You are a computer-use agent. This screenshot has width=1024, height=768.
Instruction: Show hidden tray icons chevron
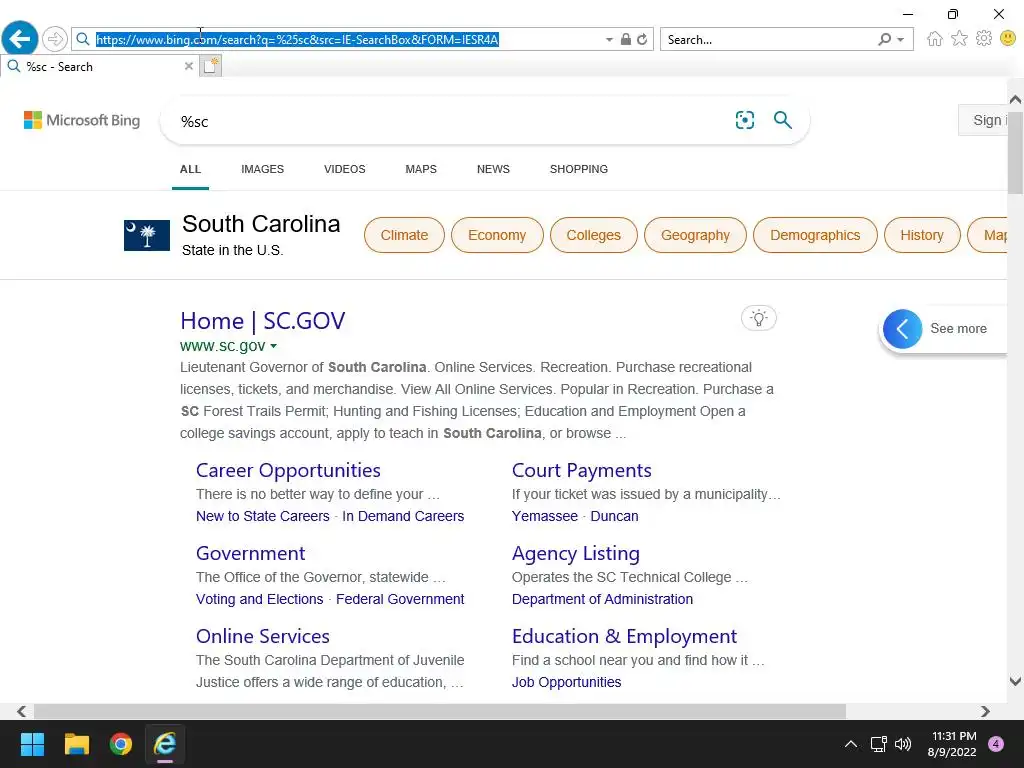pos(850,744)
